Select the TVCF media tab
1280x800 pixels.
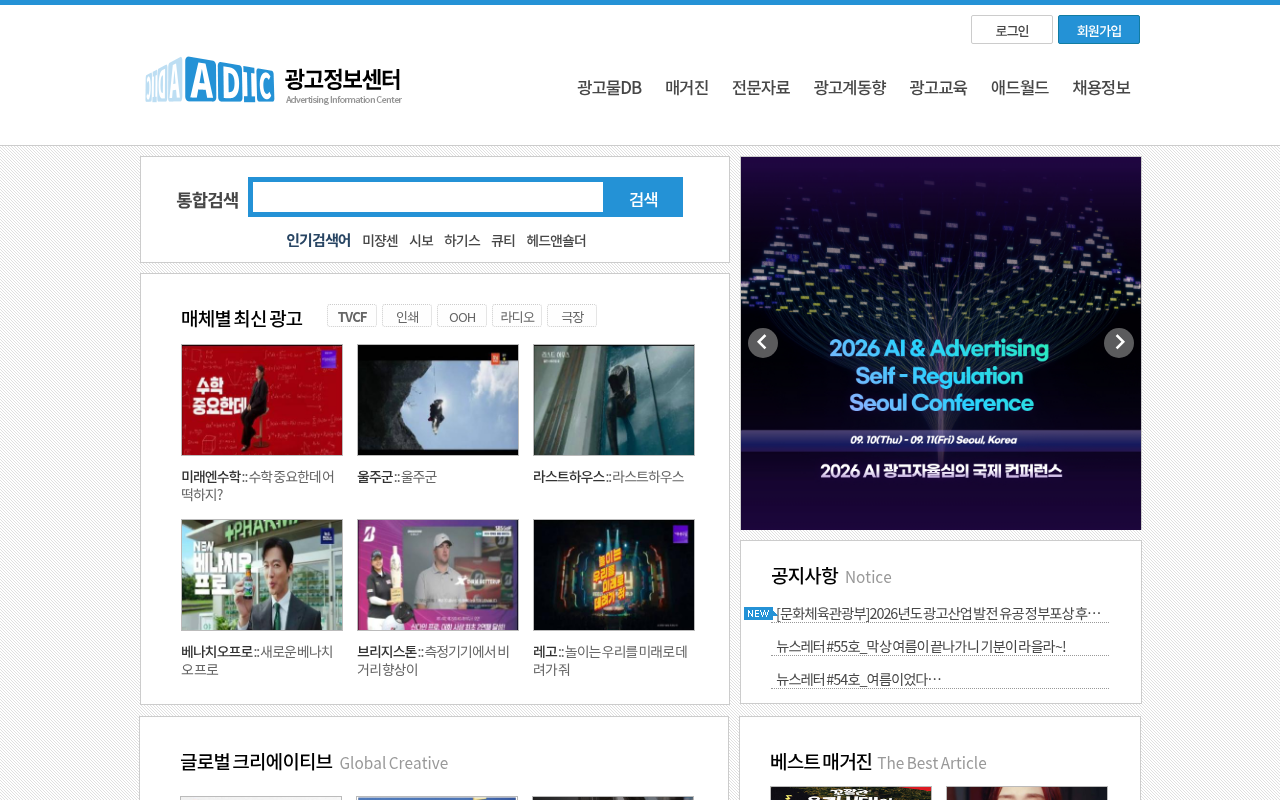click(352, 316)
